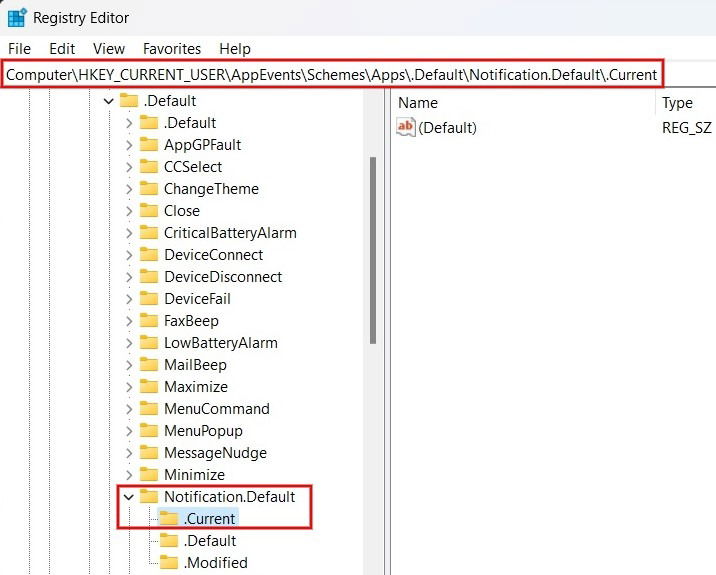Screen dimensions: 716x575
Task: Open the File menu
Action: click(19, 48)
